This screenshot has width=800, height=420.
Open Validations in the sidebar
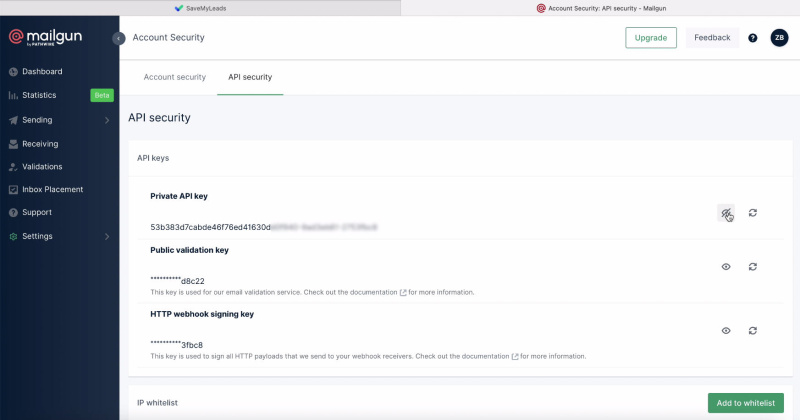(x=42, y=166)
